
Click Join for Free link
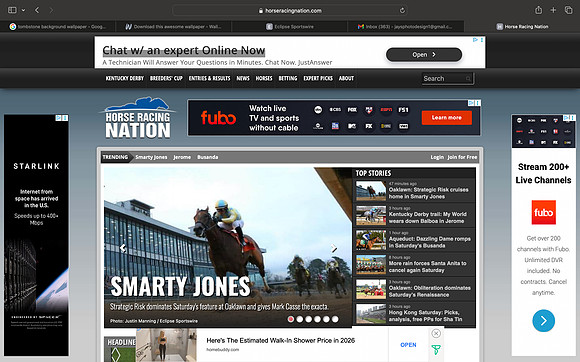click(462, 157)
